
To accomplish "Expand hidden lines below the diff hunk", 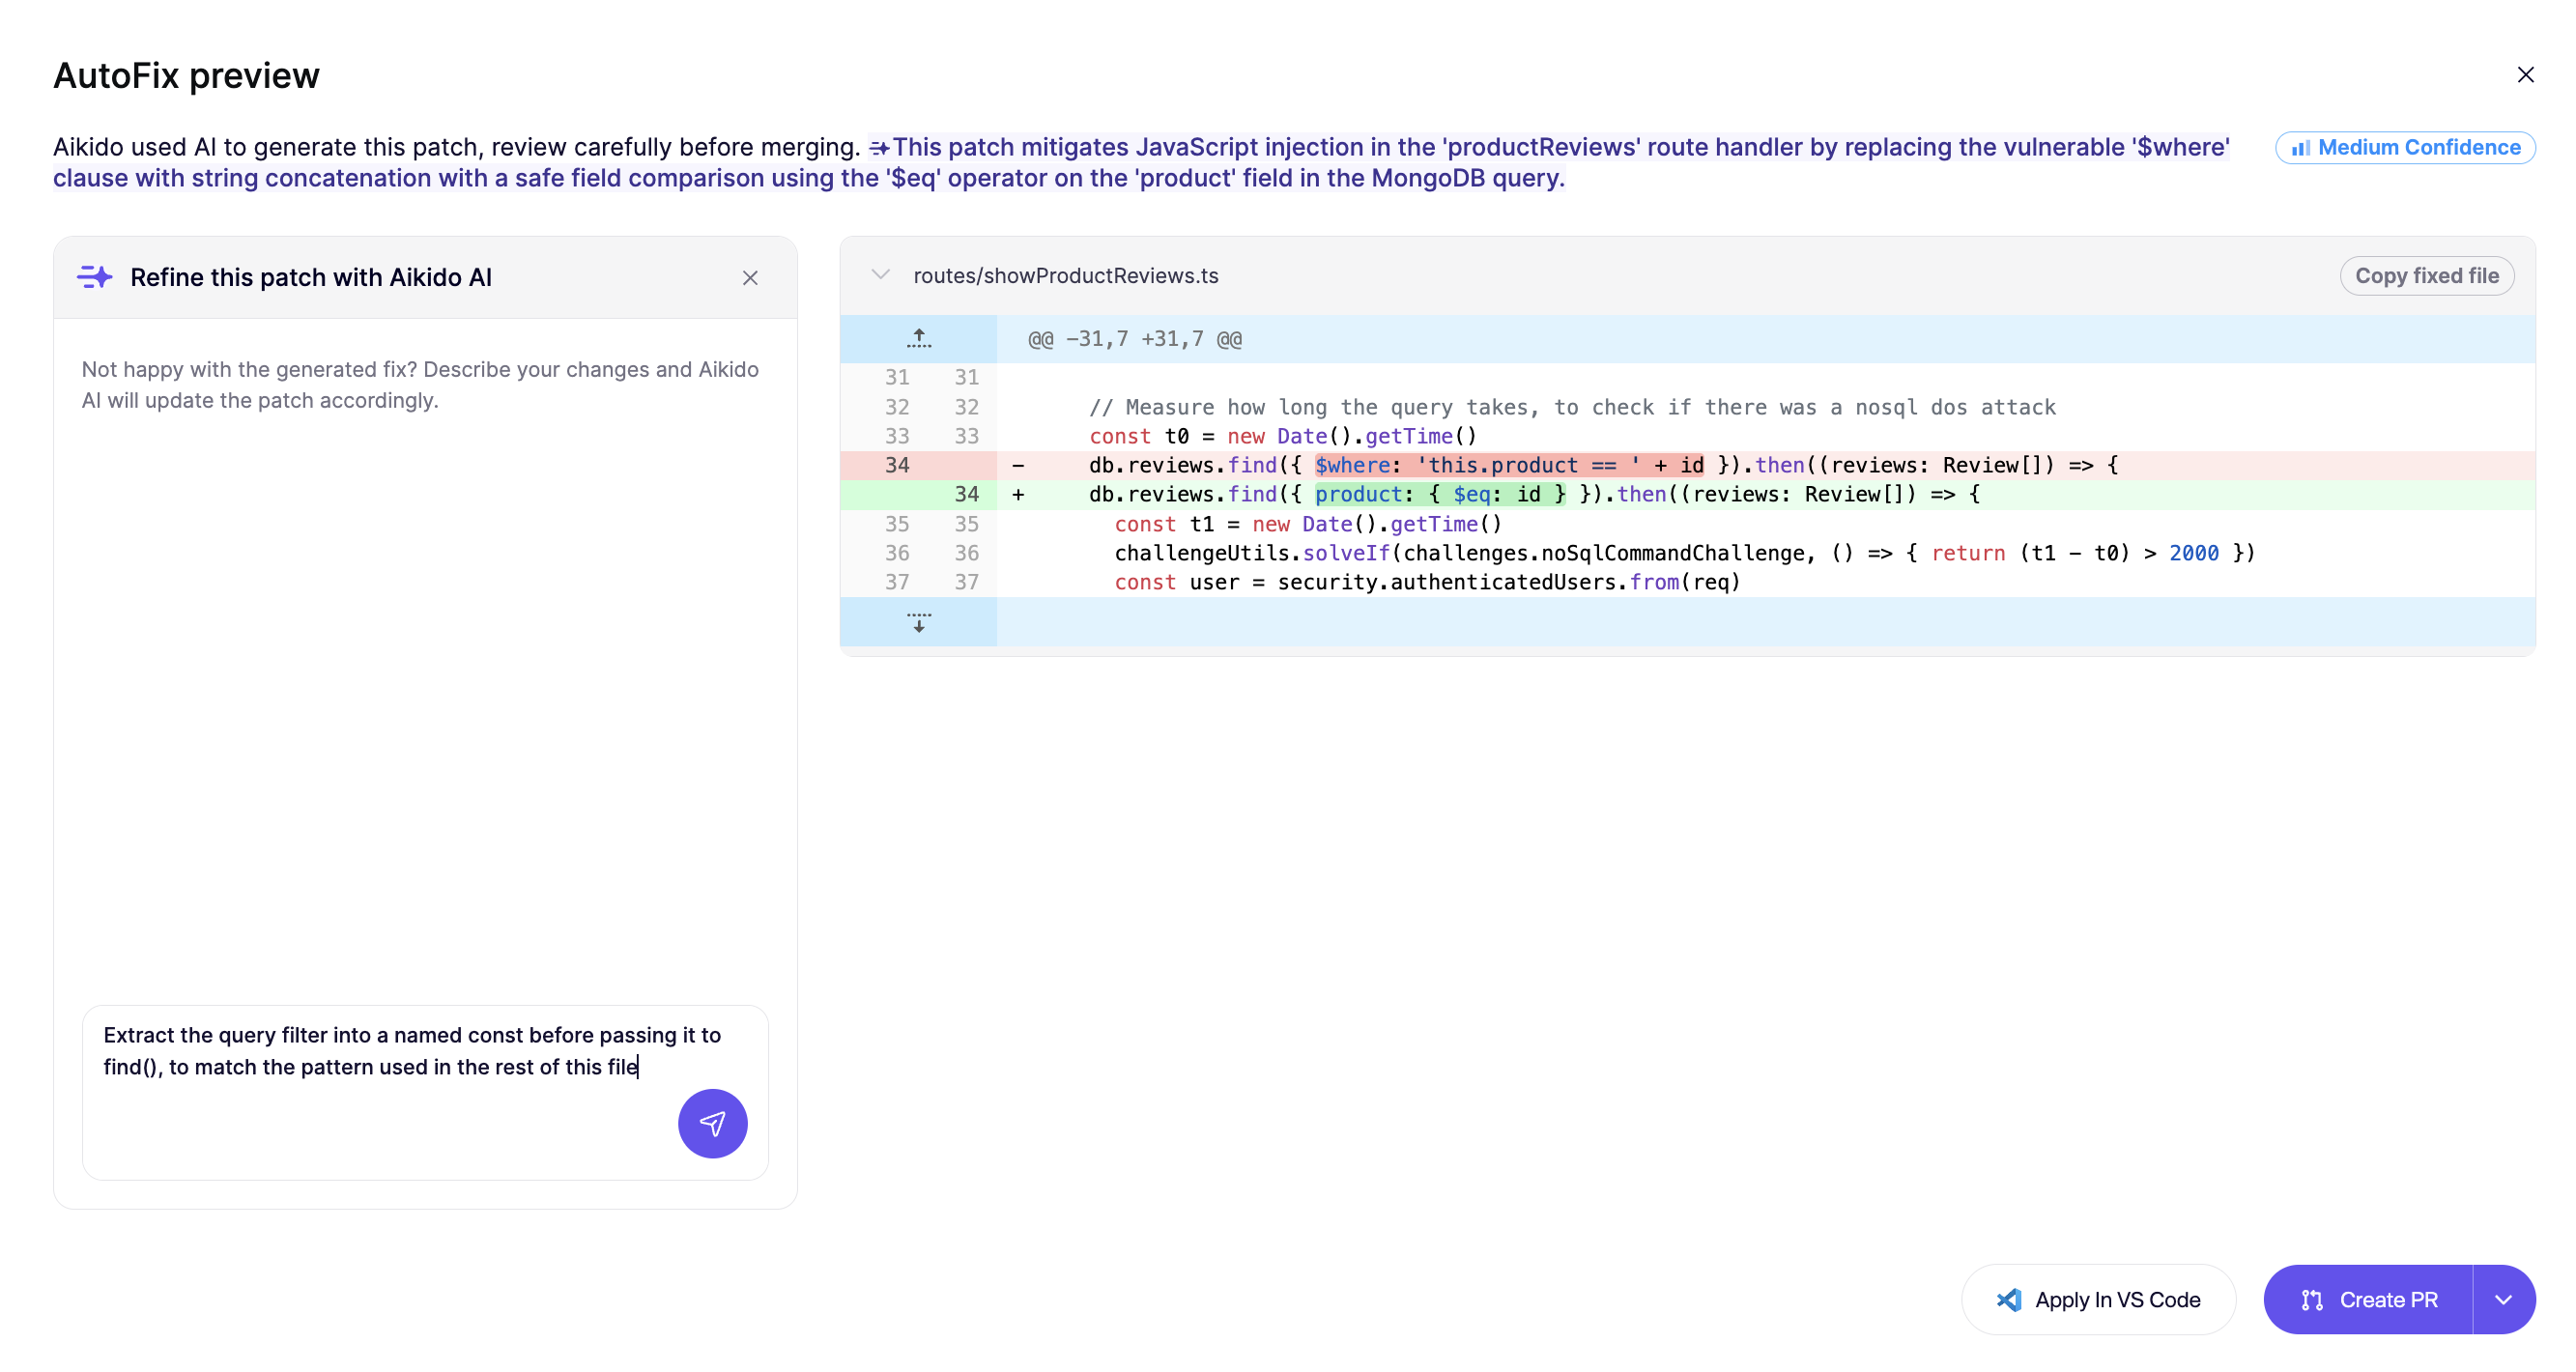I will 918,622.
